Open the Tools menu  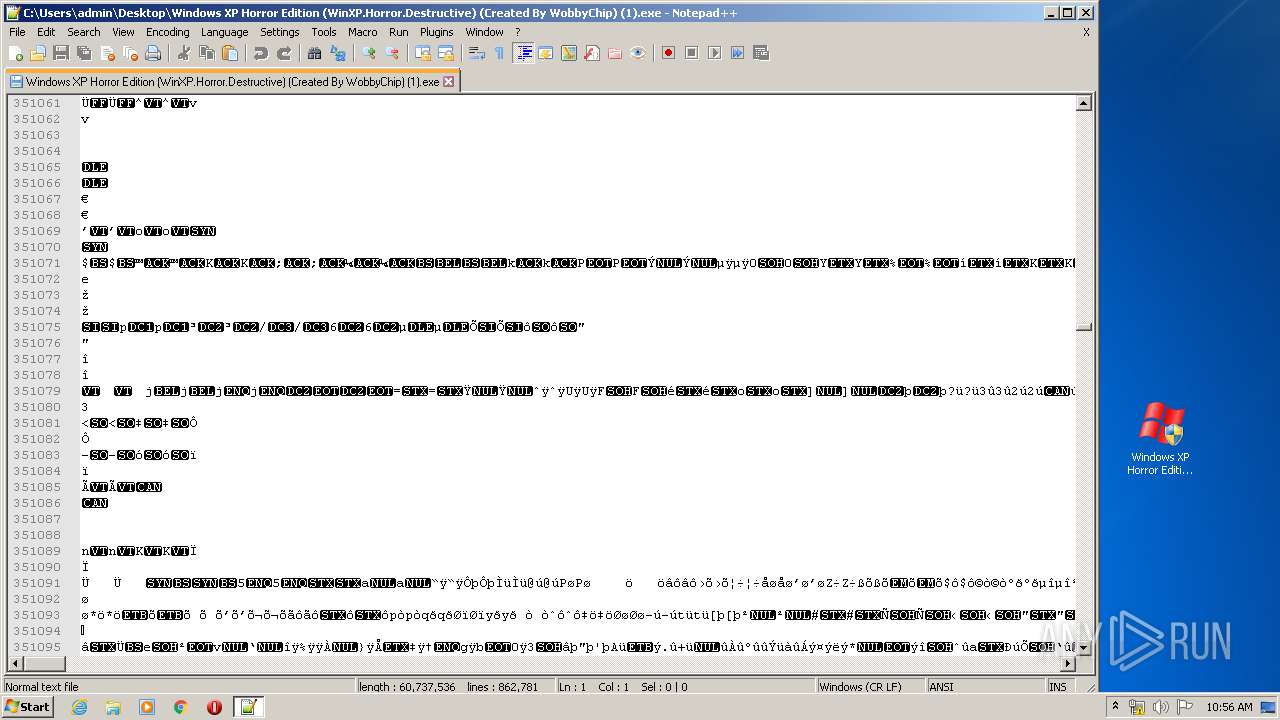(x=324, y=32)
